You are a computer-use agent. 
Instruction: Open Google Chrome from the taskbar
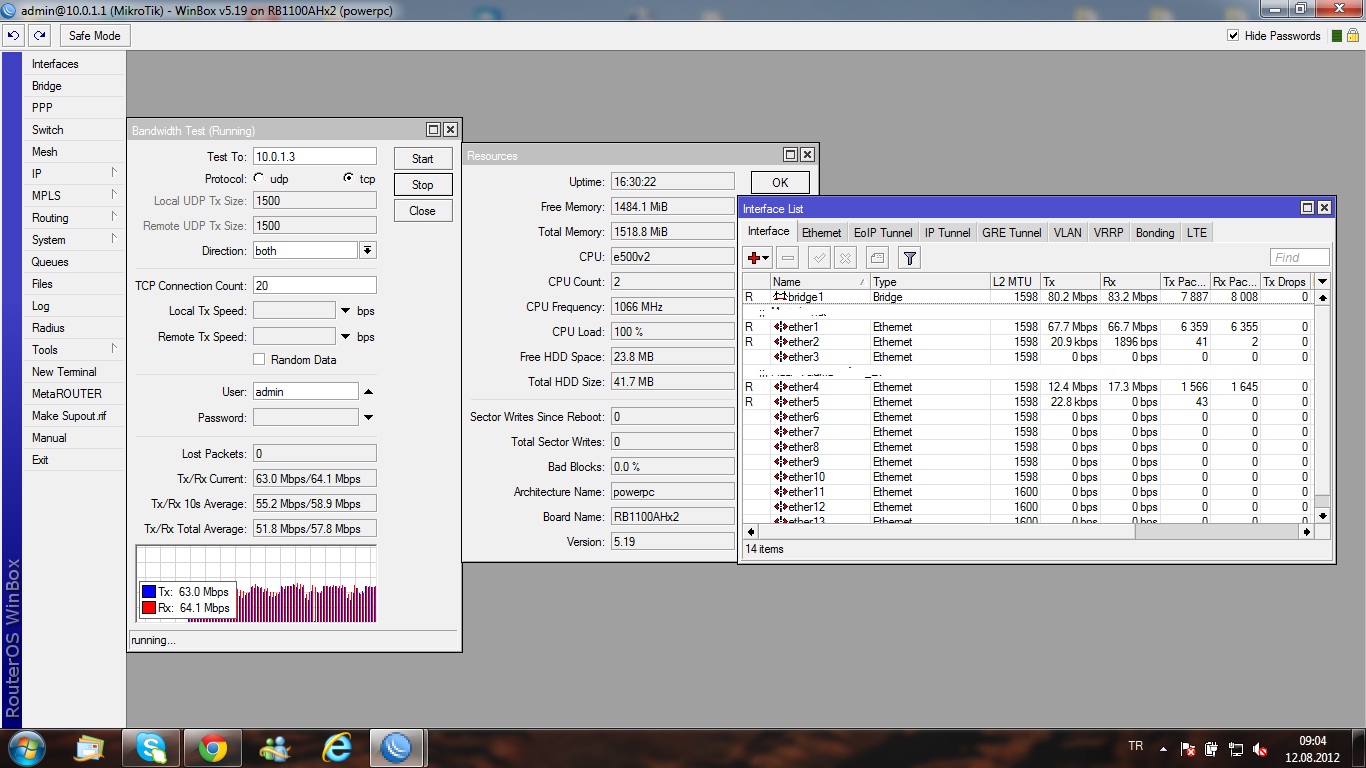click(212, 748)
